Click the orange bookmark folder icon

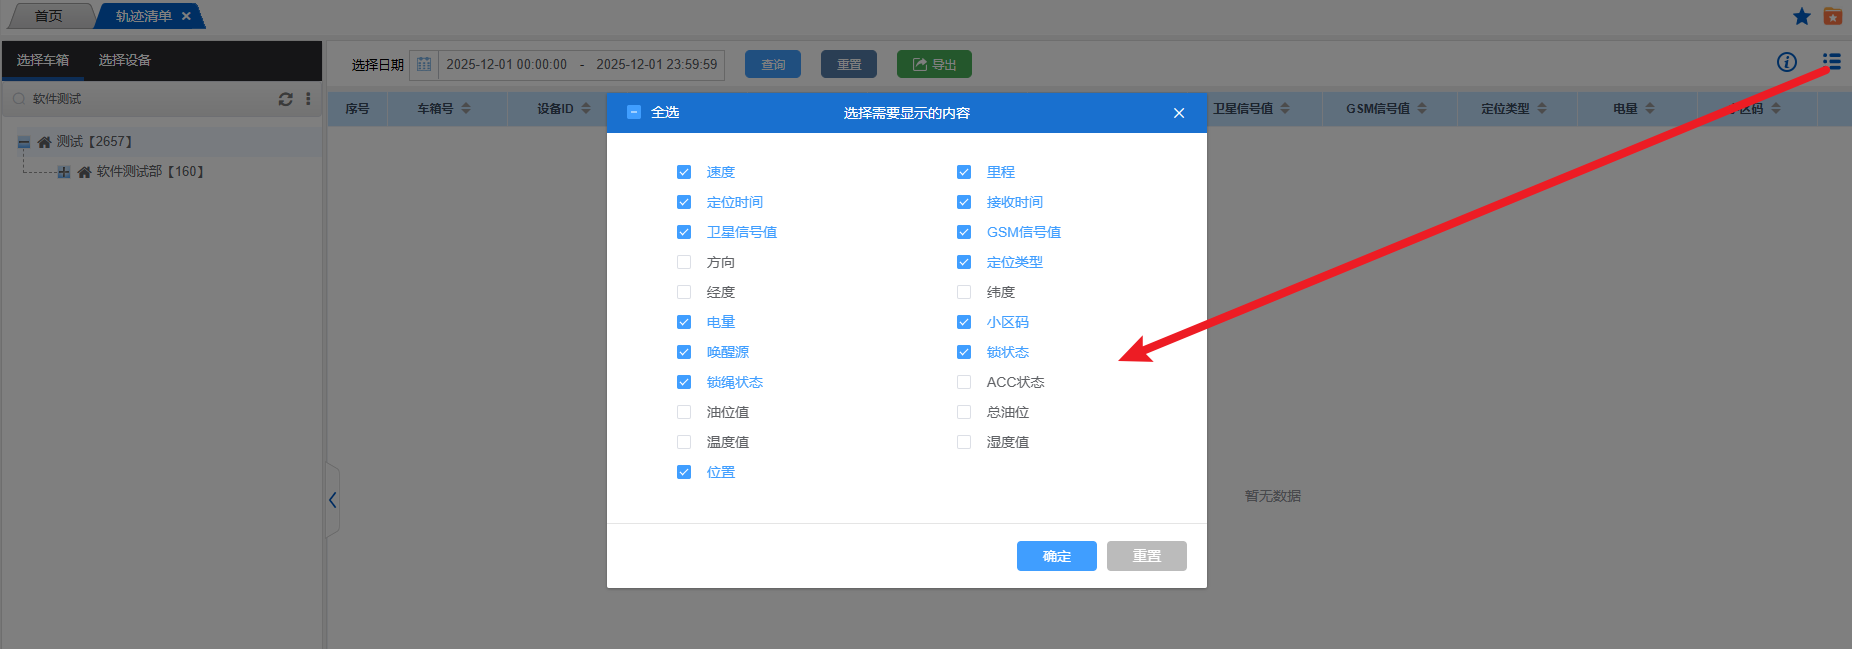pyautogui.click(x=1832, y=16)
